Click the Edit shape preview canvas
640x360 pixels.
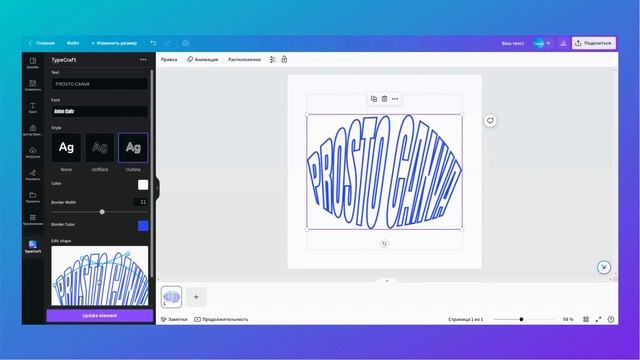[100, 276]
